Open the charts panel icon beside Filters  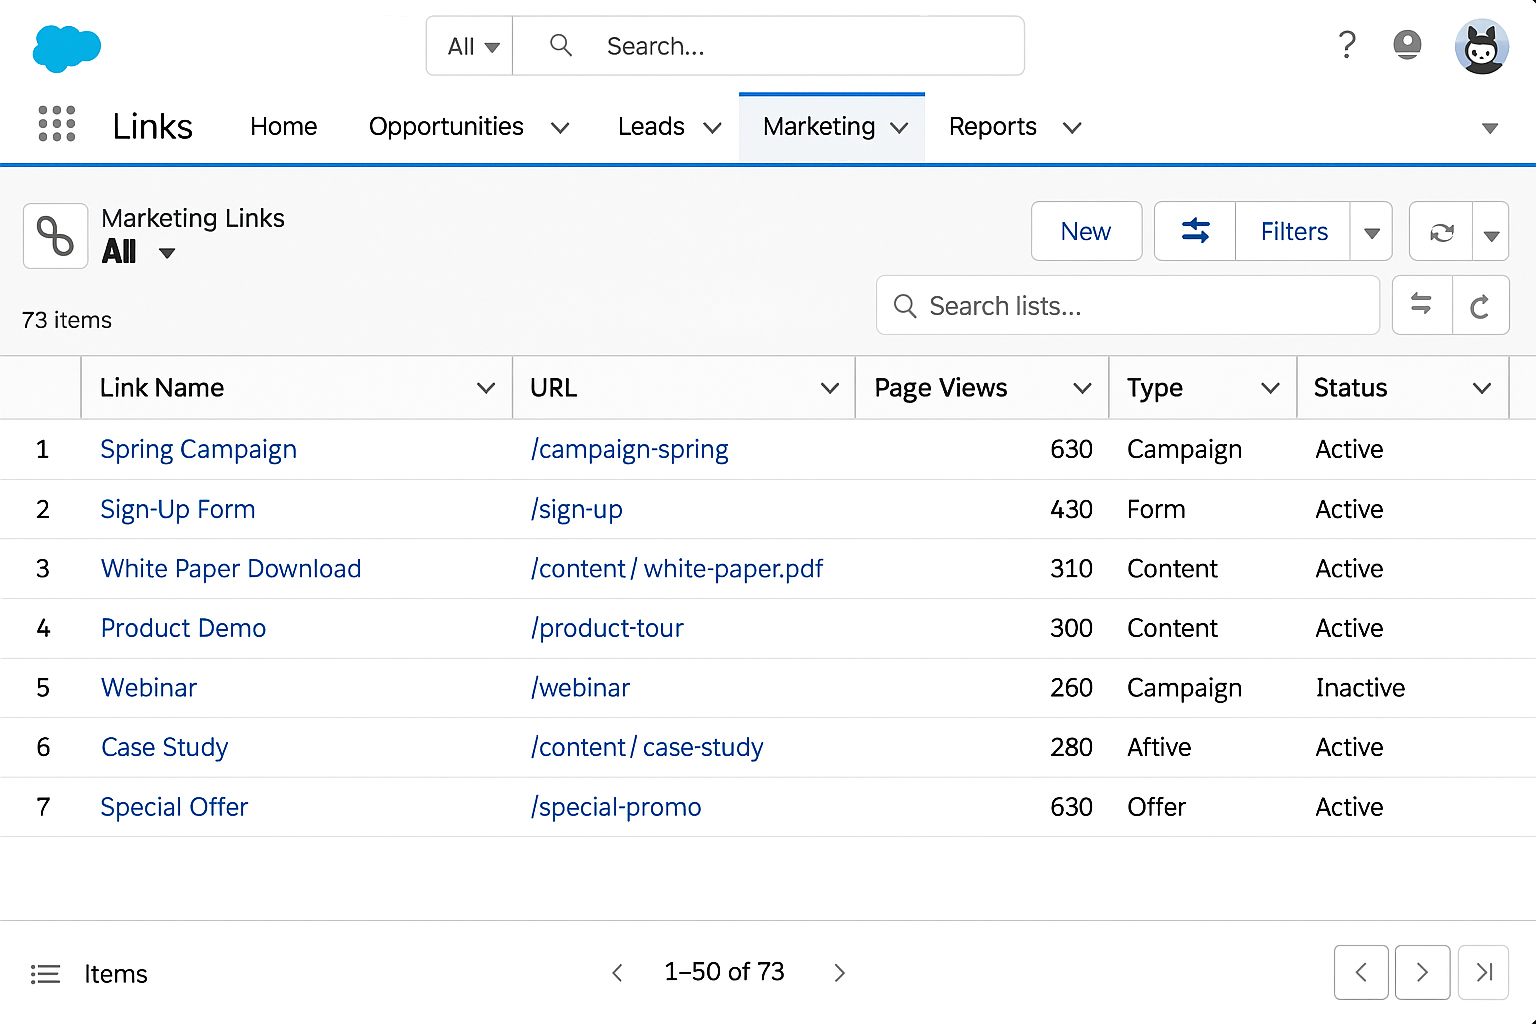pos(1194,231)
